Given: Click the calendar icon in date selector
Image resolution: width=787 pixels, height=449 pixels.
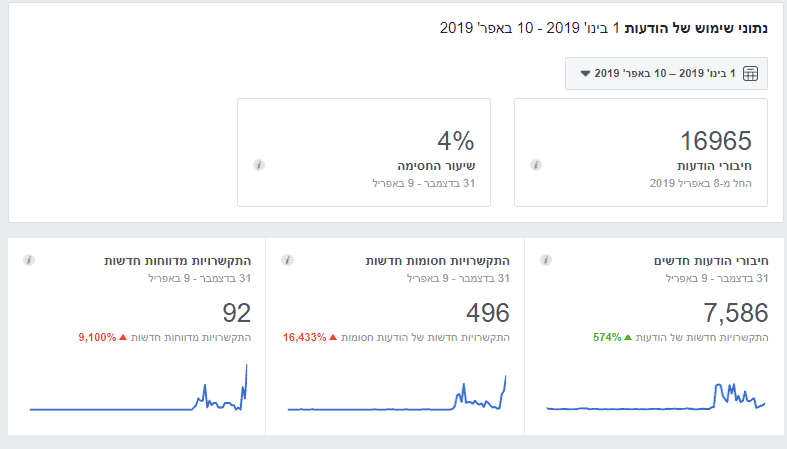Looking at the screenshot, I should point(751,74).
